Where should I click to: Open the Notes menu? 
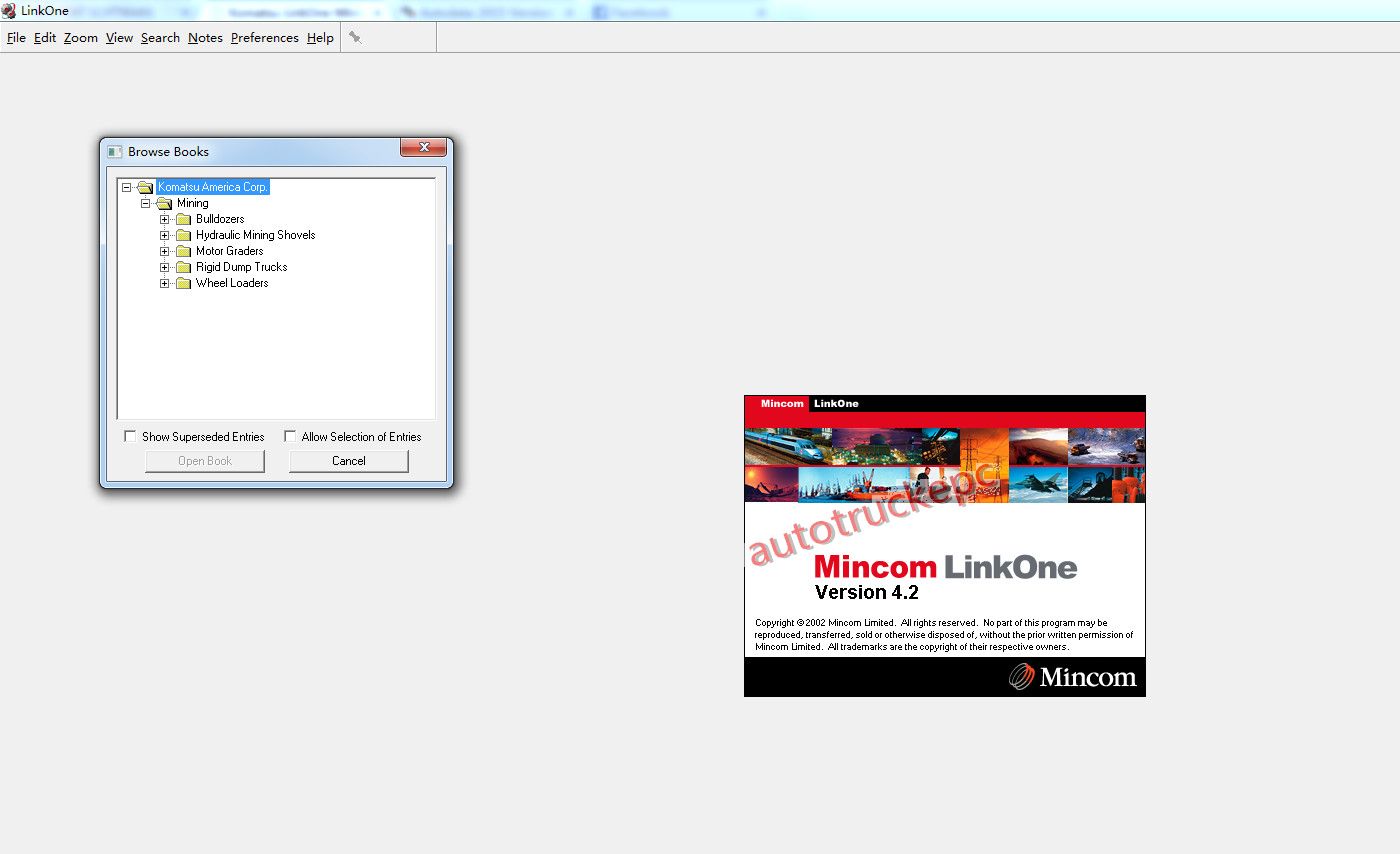coord(205,38)
